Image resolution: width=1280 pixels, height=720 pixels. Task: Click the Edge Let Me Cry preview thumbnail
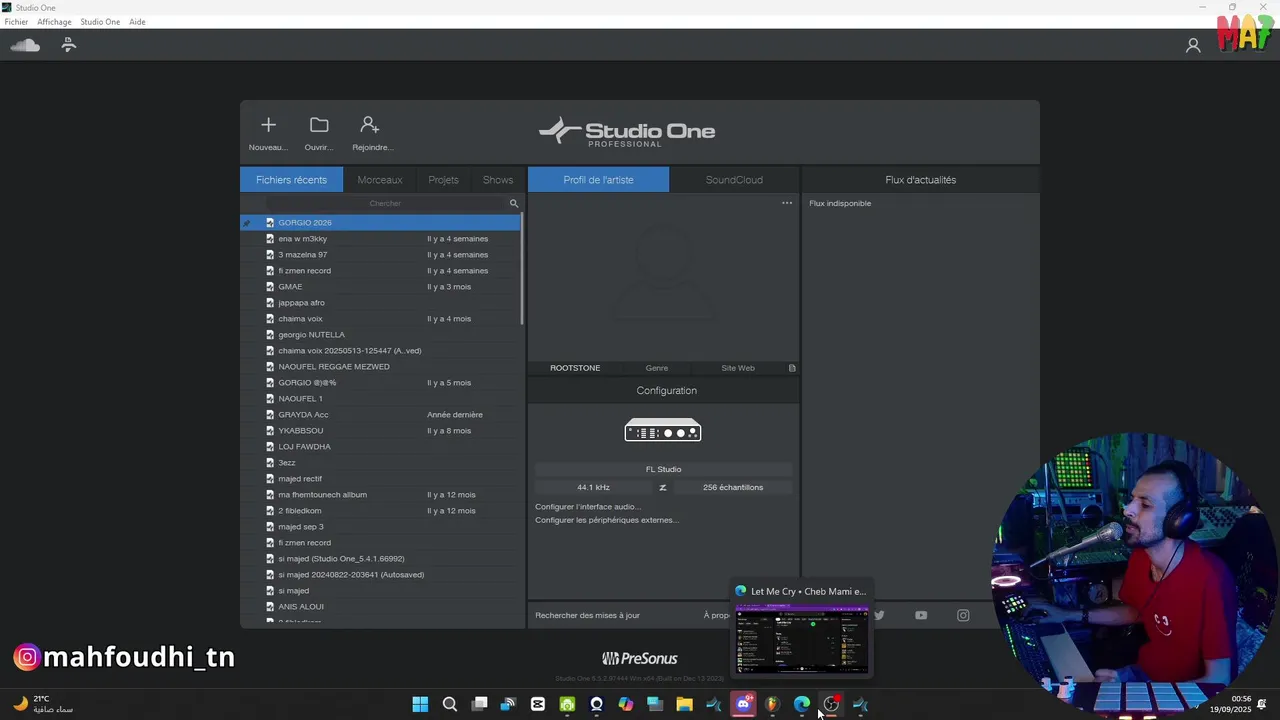tap(802, 638)
